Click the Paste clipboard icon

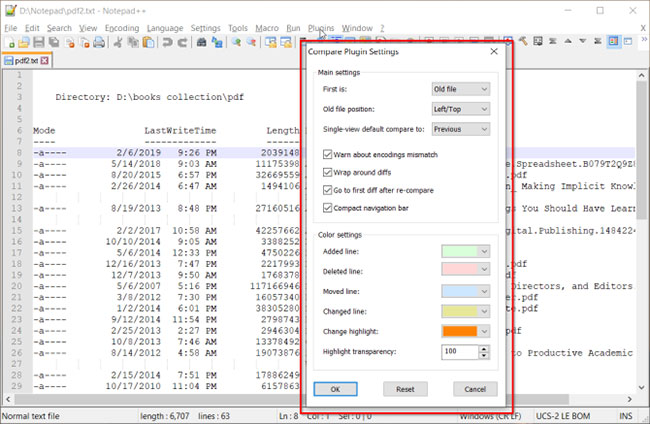pyautogui.click(x=148, y=42)
